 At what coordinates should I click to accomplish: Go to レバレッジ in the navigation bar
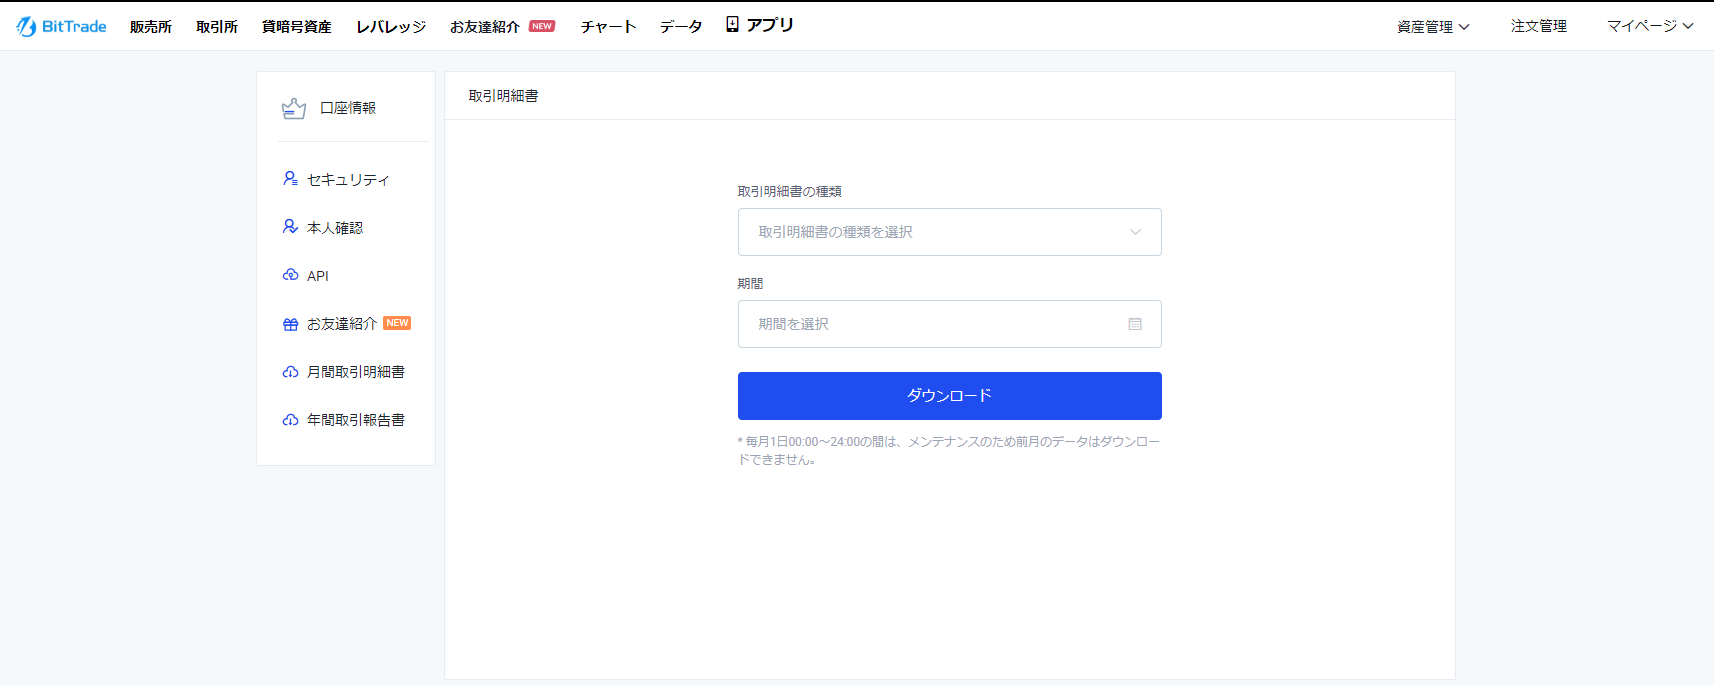point(391,27)
